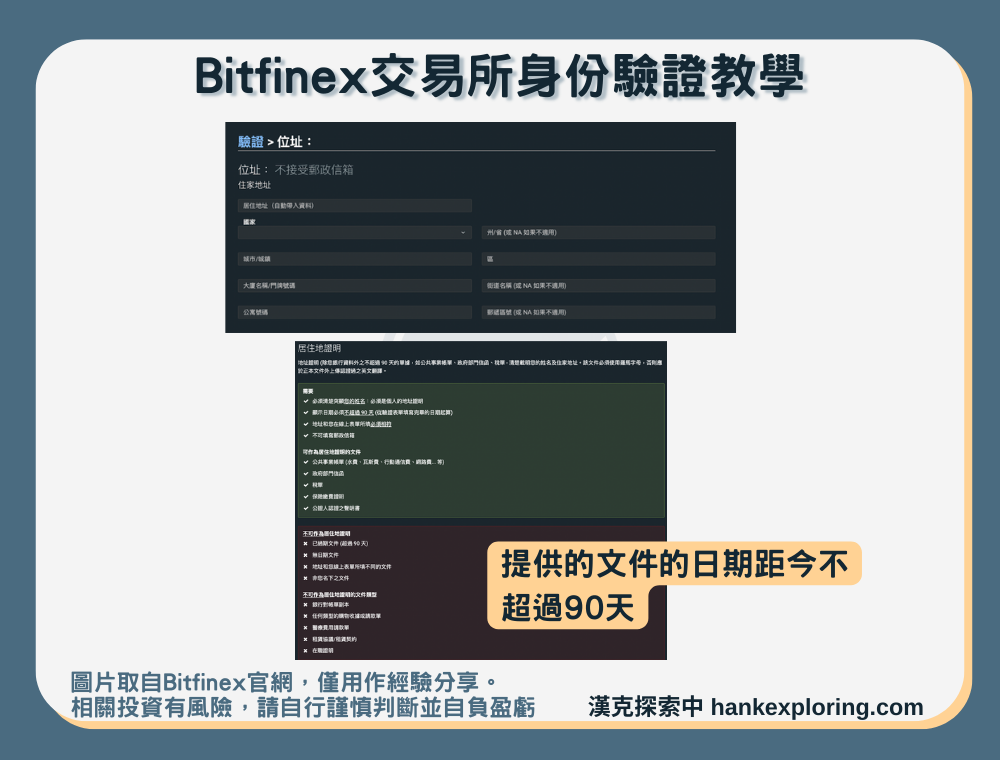Click X mark beside 醫療費用請款單

click(305, 627)
